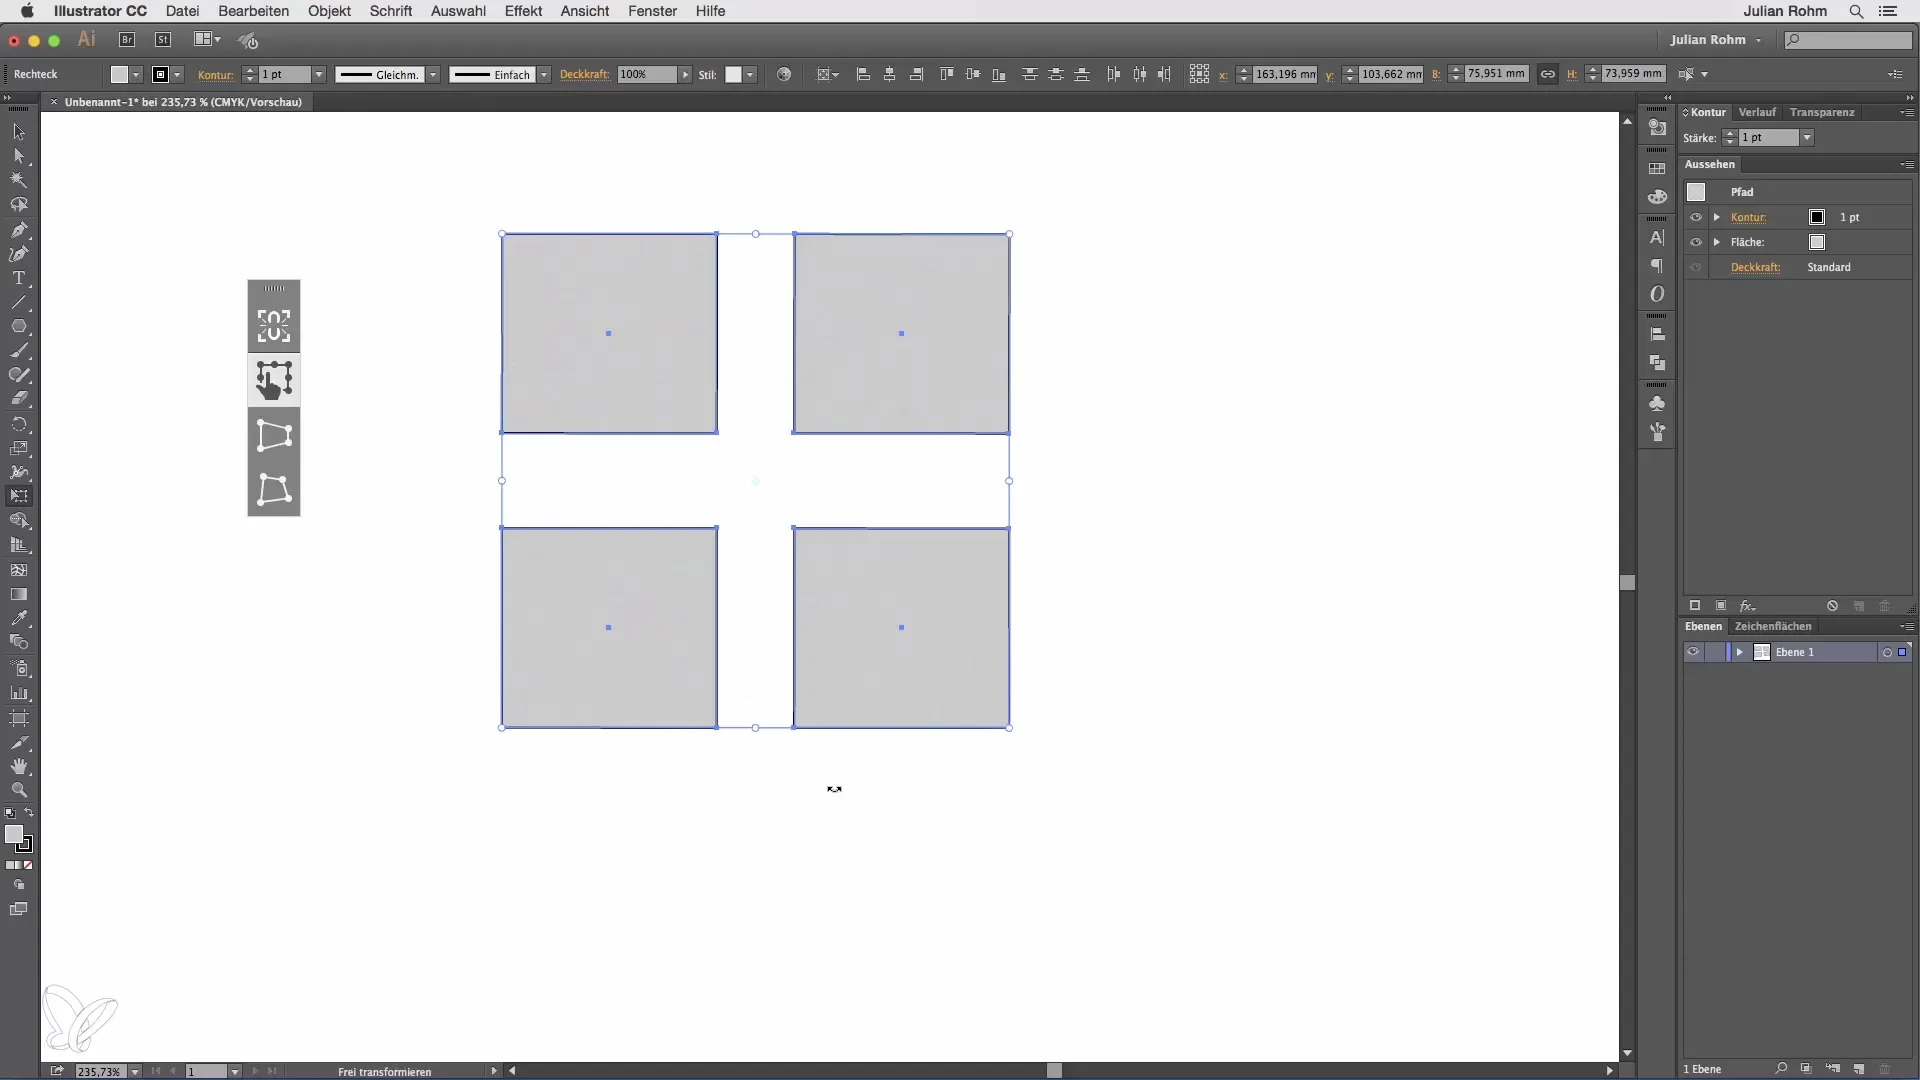Select the Paintbrush tool
This screenshot has height=1080, width=1920.
tap(19, 351)
